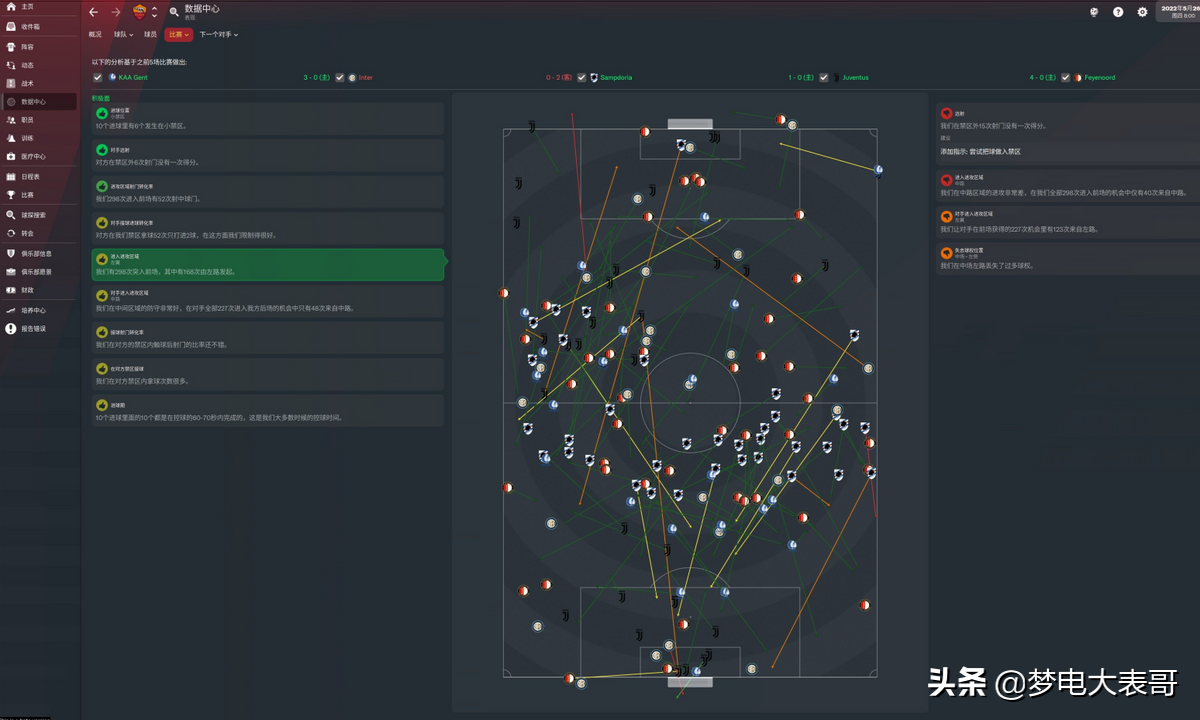Select the 失去球权位置 possession lost insight
This screenshot has width=1200, height=720.
pos(1066,258)
